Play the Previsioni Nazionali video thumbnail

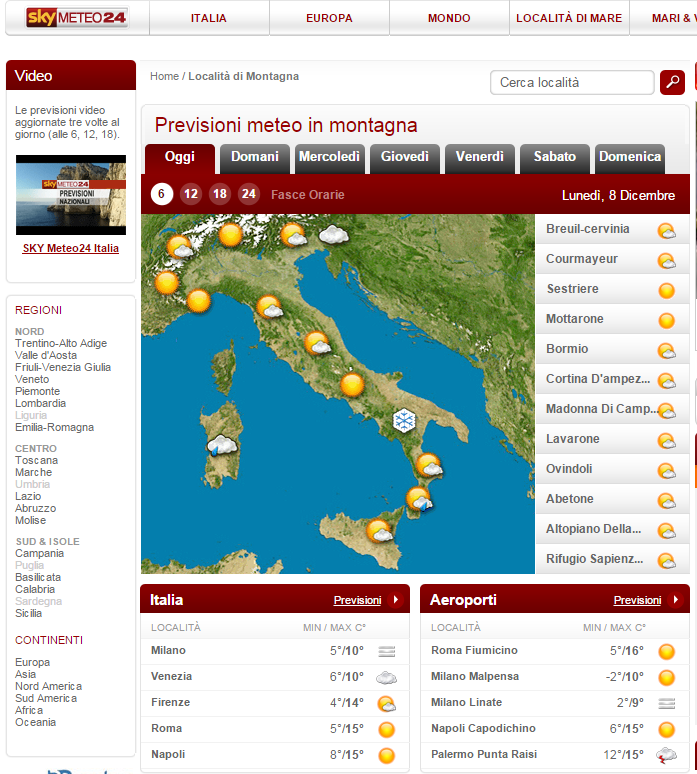click(x=71, y=195)
